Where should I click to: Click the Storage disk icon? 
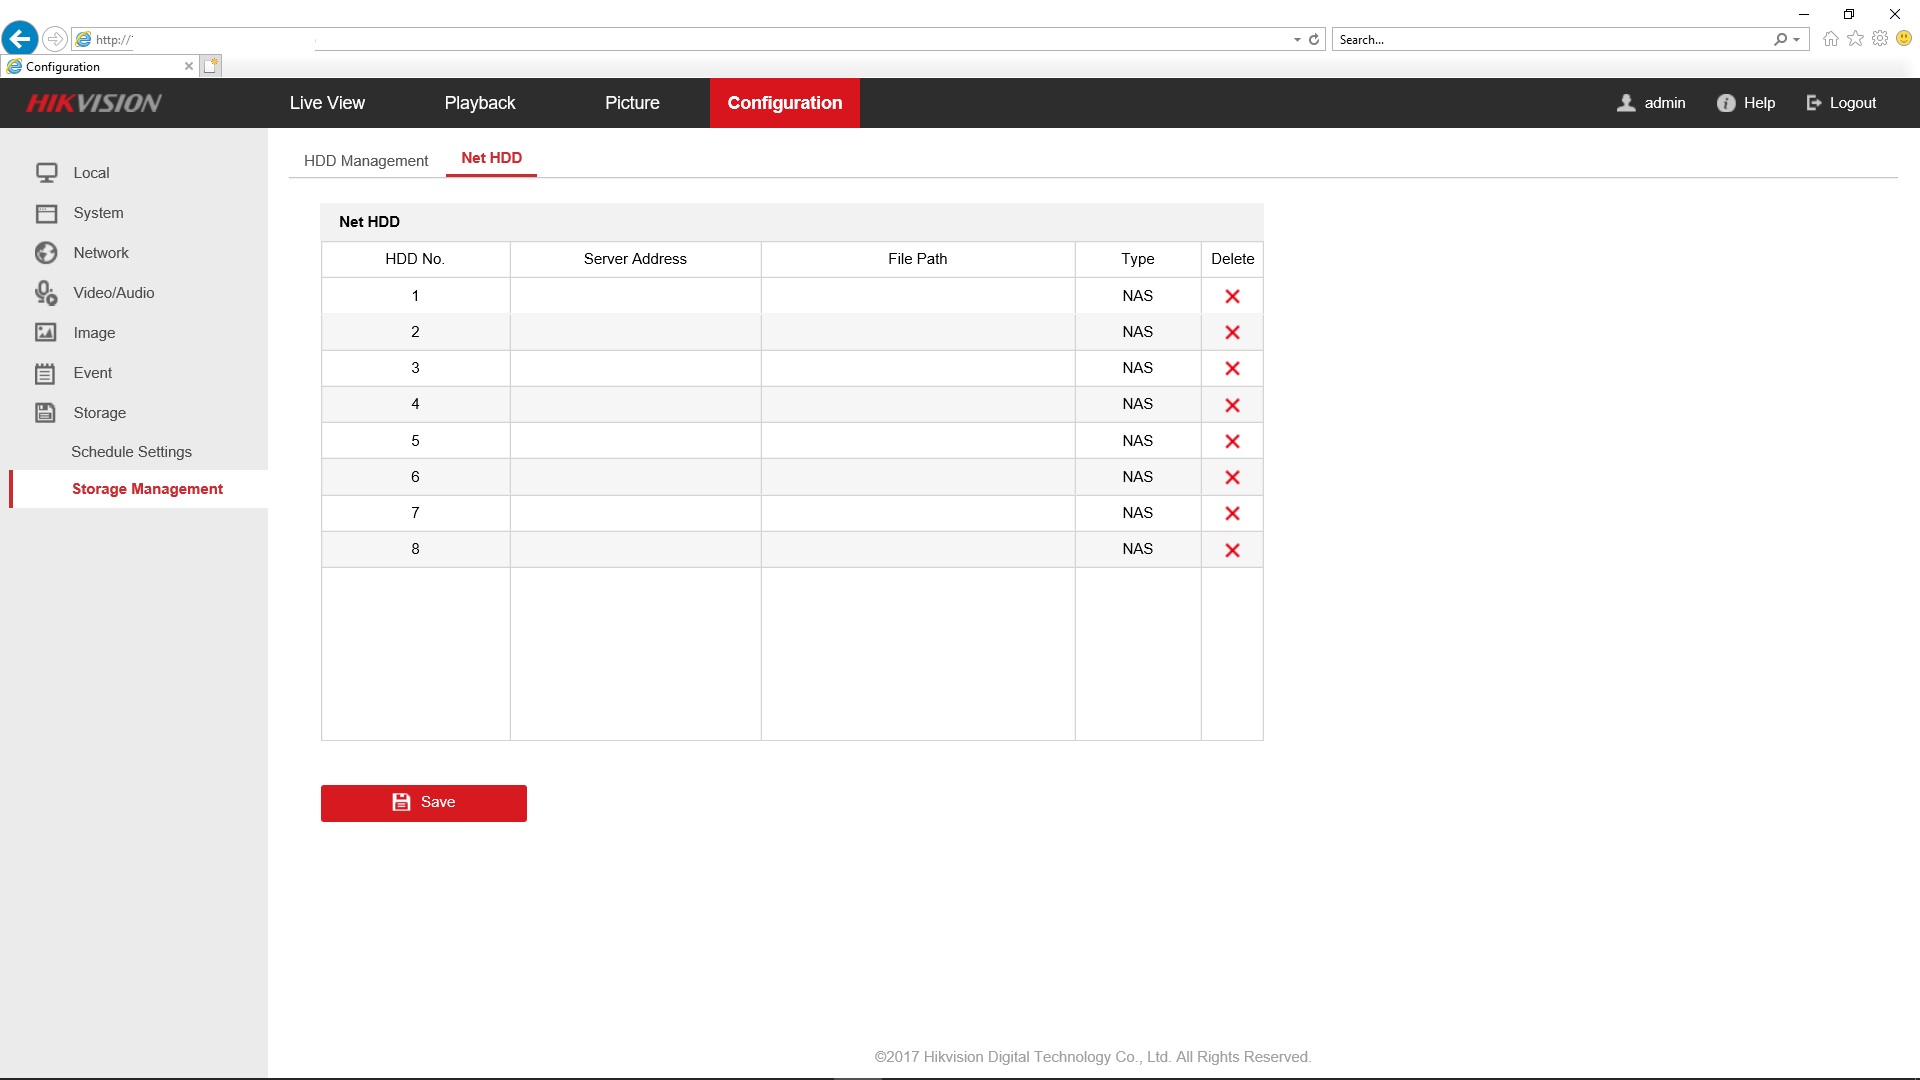(46, 413)
